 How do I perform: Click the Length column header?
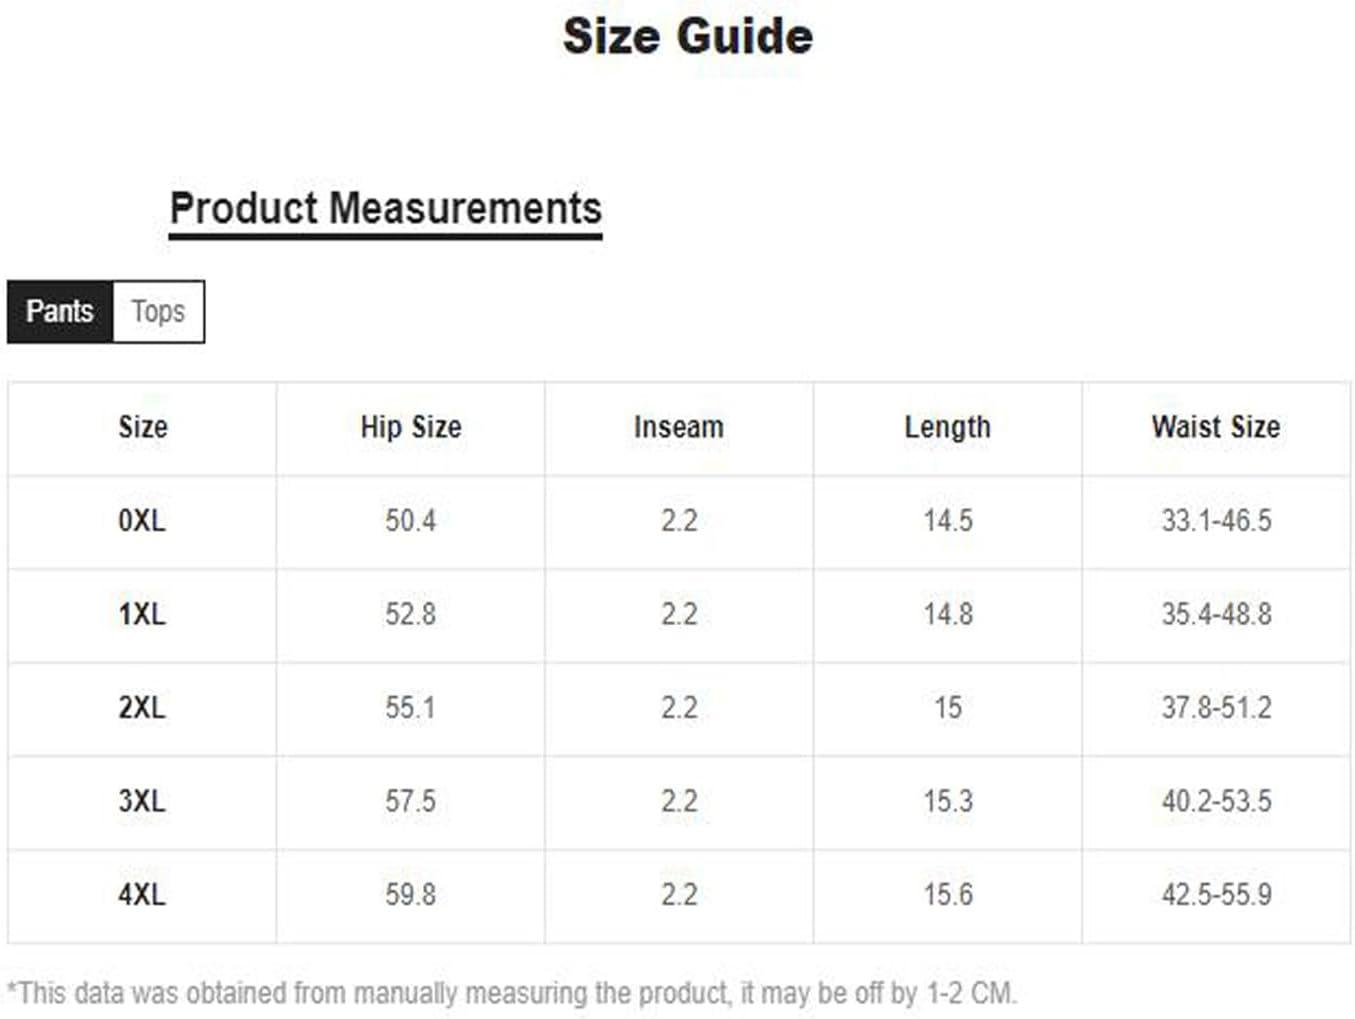click(948, 427)
